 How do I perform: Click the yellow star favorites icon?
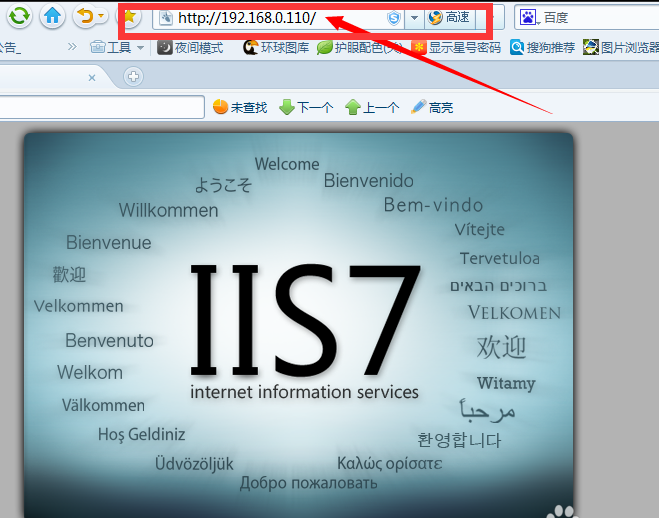130,17
